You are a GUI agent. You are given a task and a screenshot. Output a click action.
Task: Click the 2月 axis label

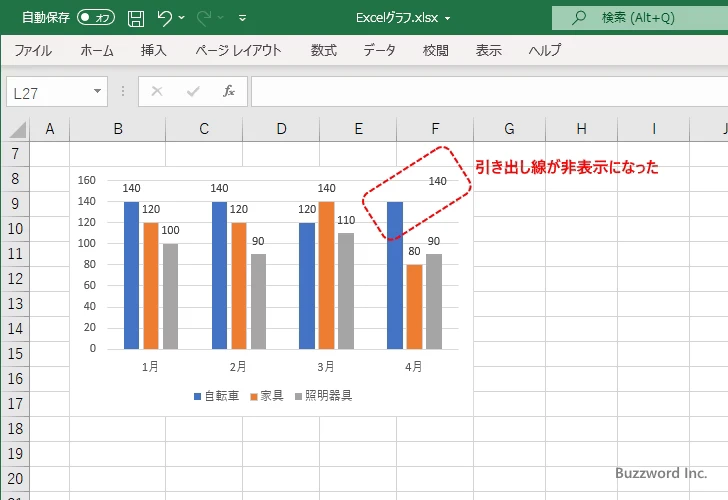tap(238, 367)
